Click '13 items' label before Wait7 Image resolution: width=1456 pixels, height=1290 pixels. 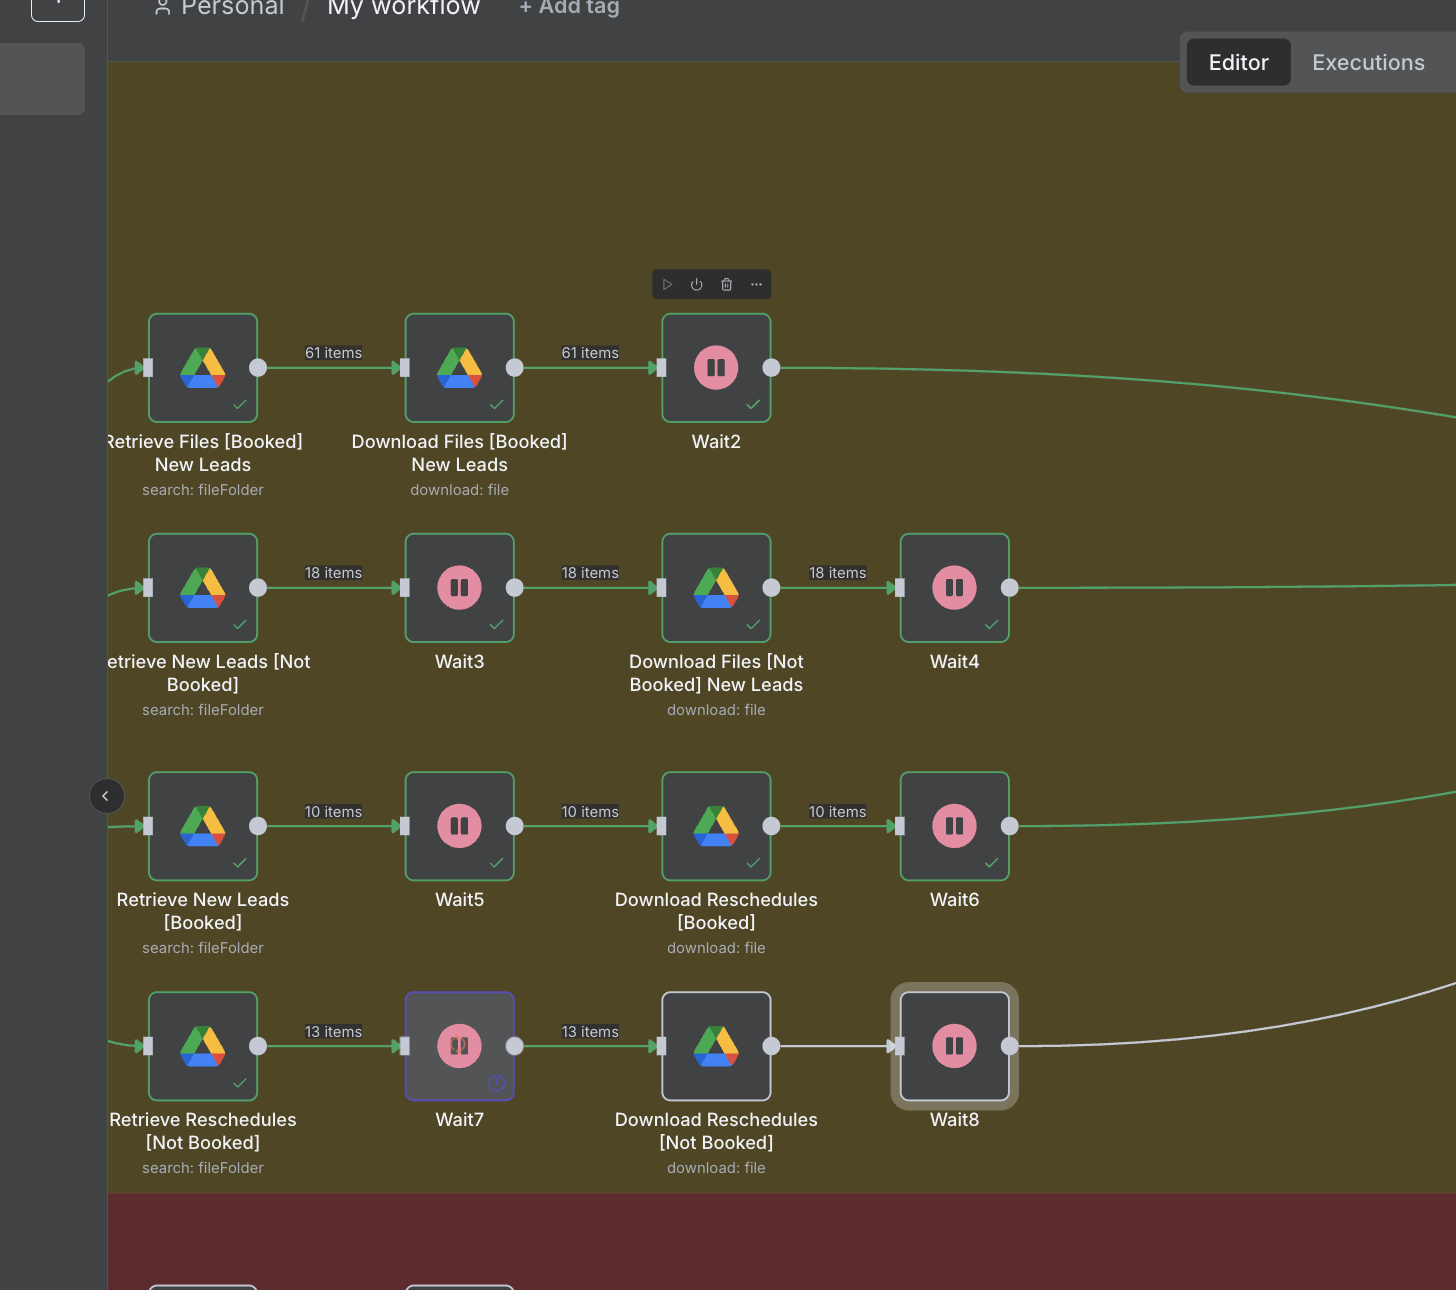pyautogui.click(x=334, y=1032)
